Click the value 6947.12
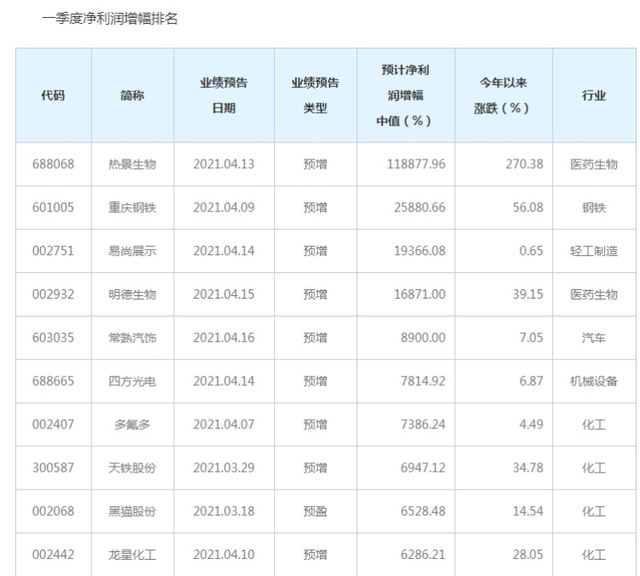This screenshot has width=640, height=576. 423,468
